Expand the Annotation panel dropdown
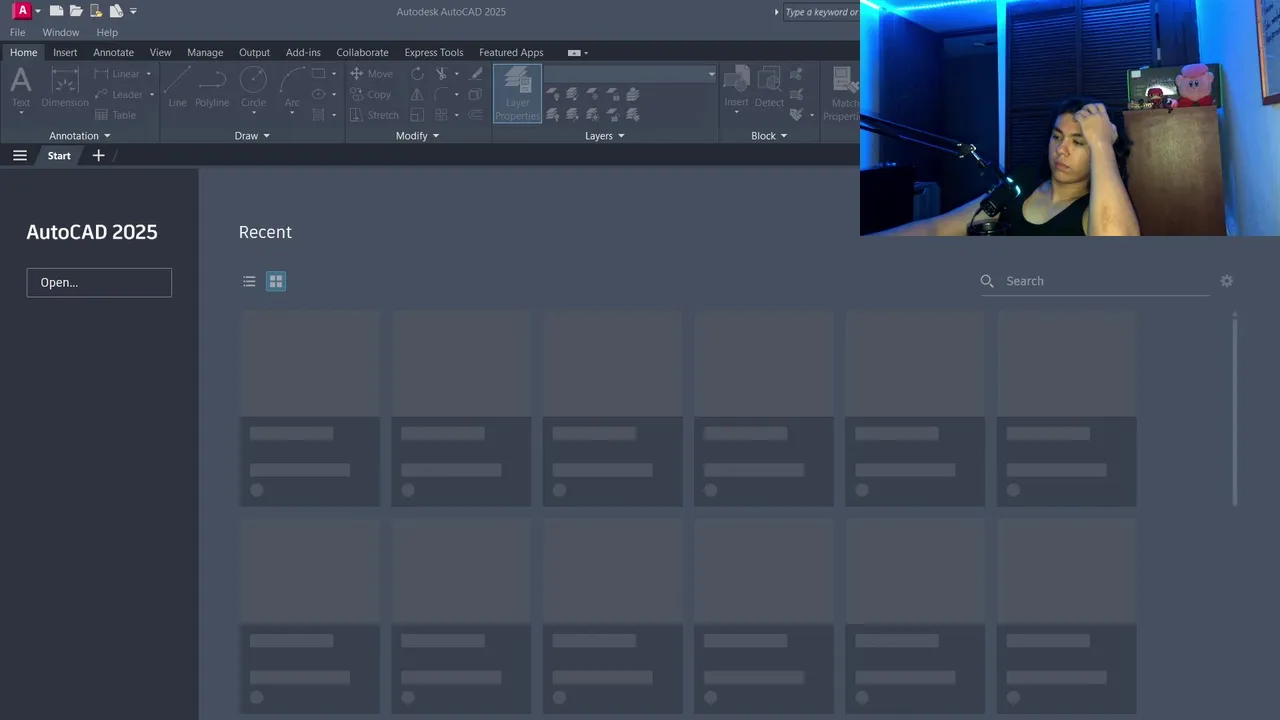 [80, 136]
